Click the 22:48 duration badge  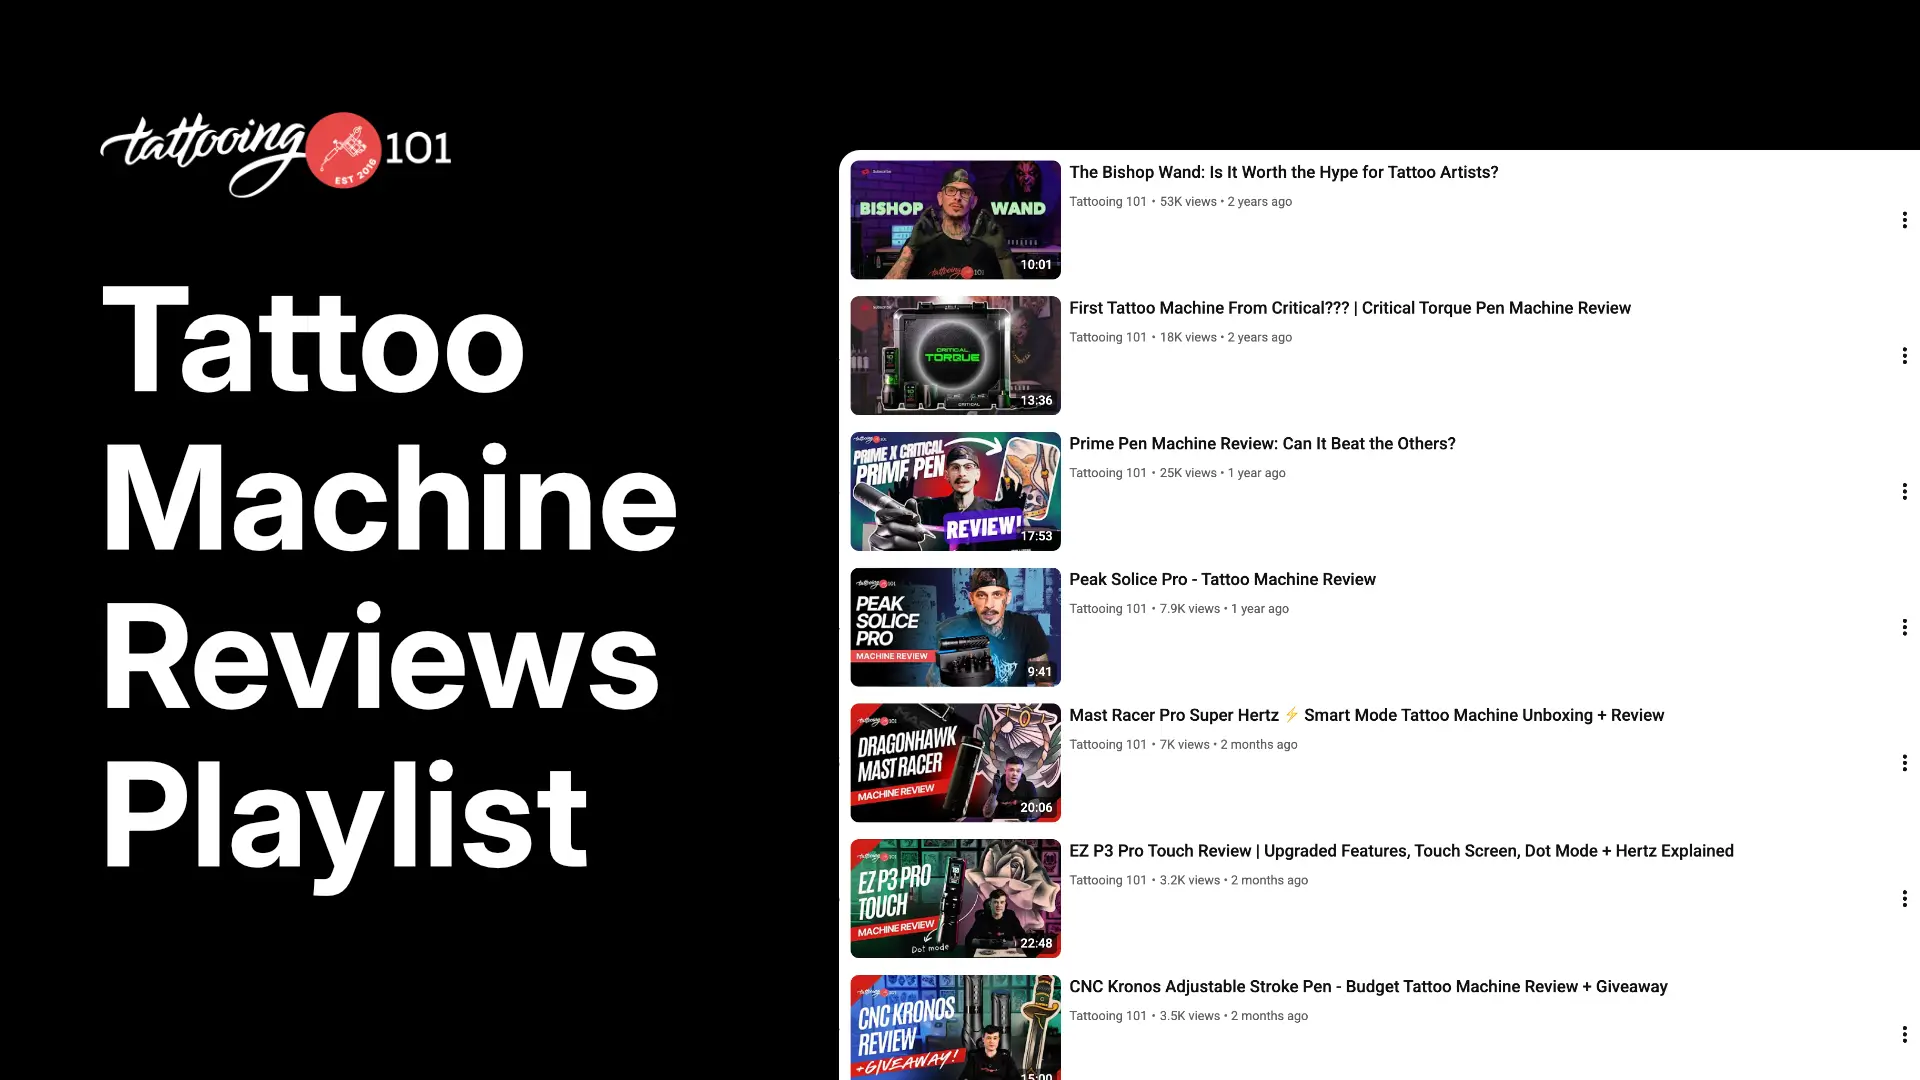click(1036, 943)
